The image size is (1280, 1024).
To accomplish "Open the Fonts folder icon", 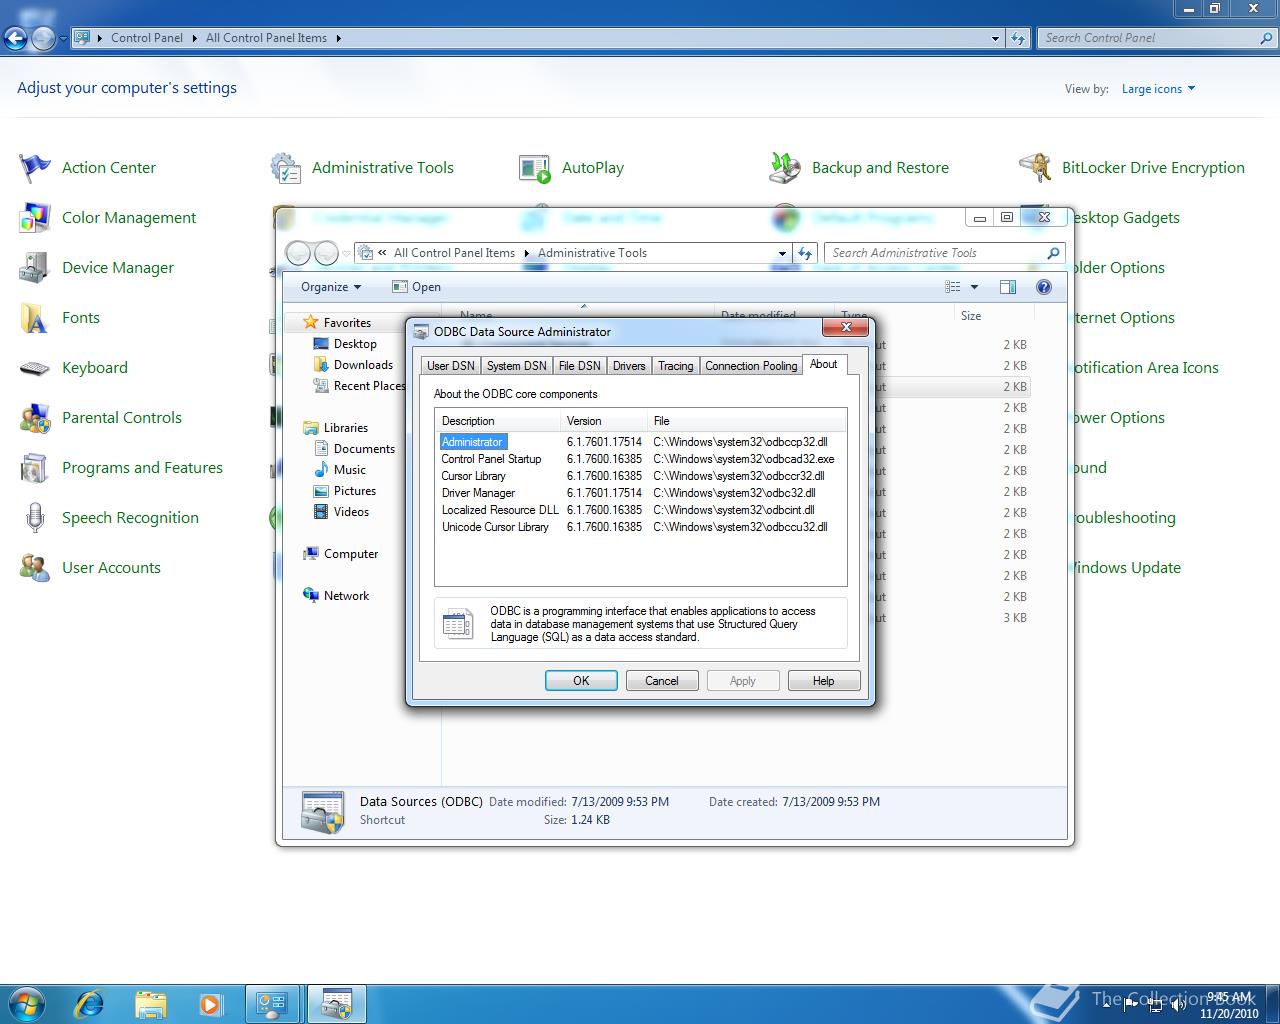I will pos(35,318).
